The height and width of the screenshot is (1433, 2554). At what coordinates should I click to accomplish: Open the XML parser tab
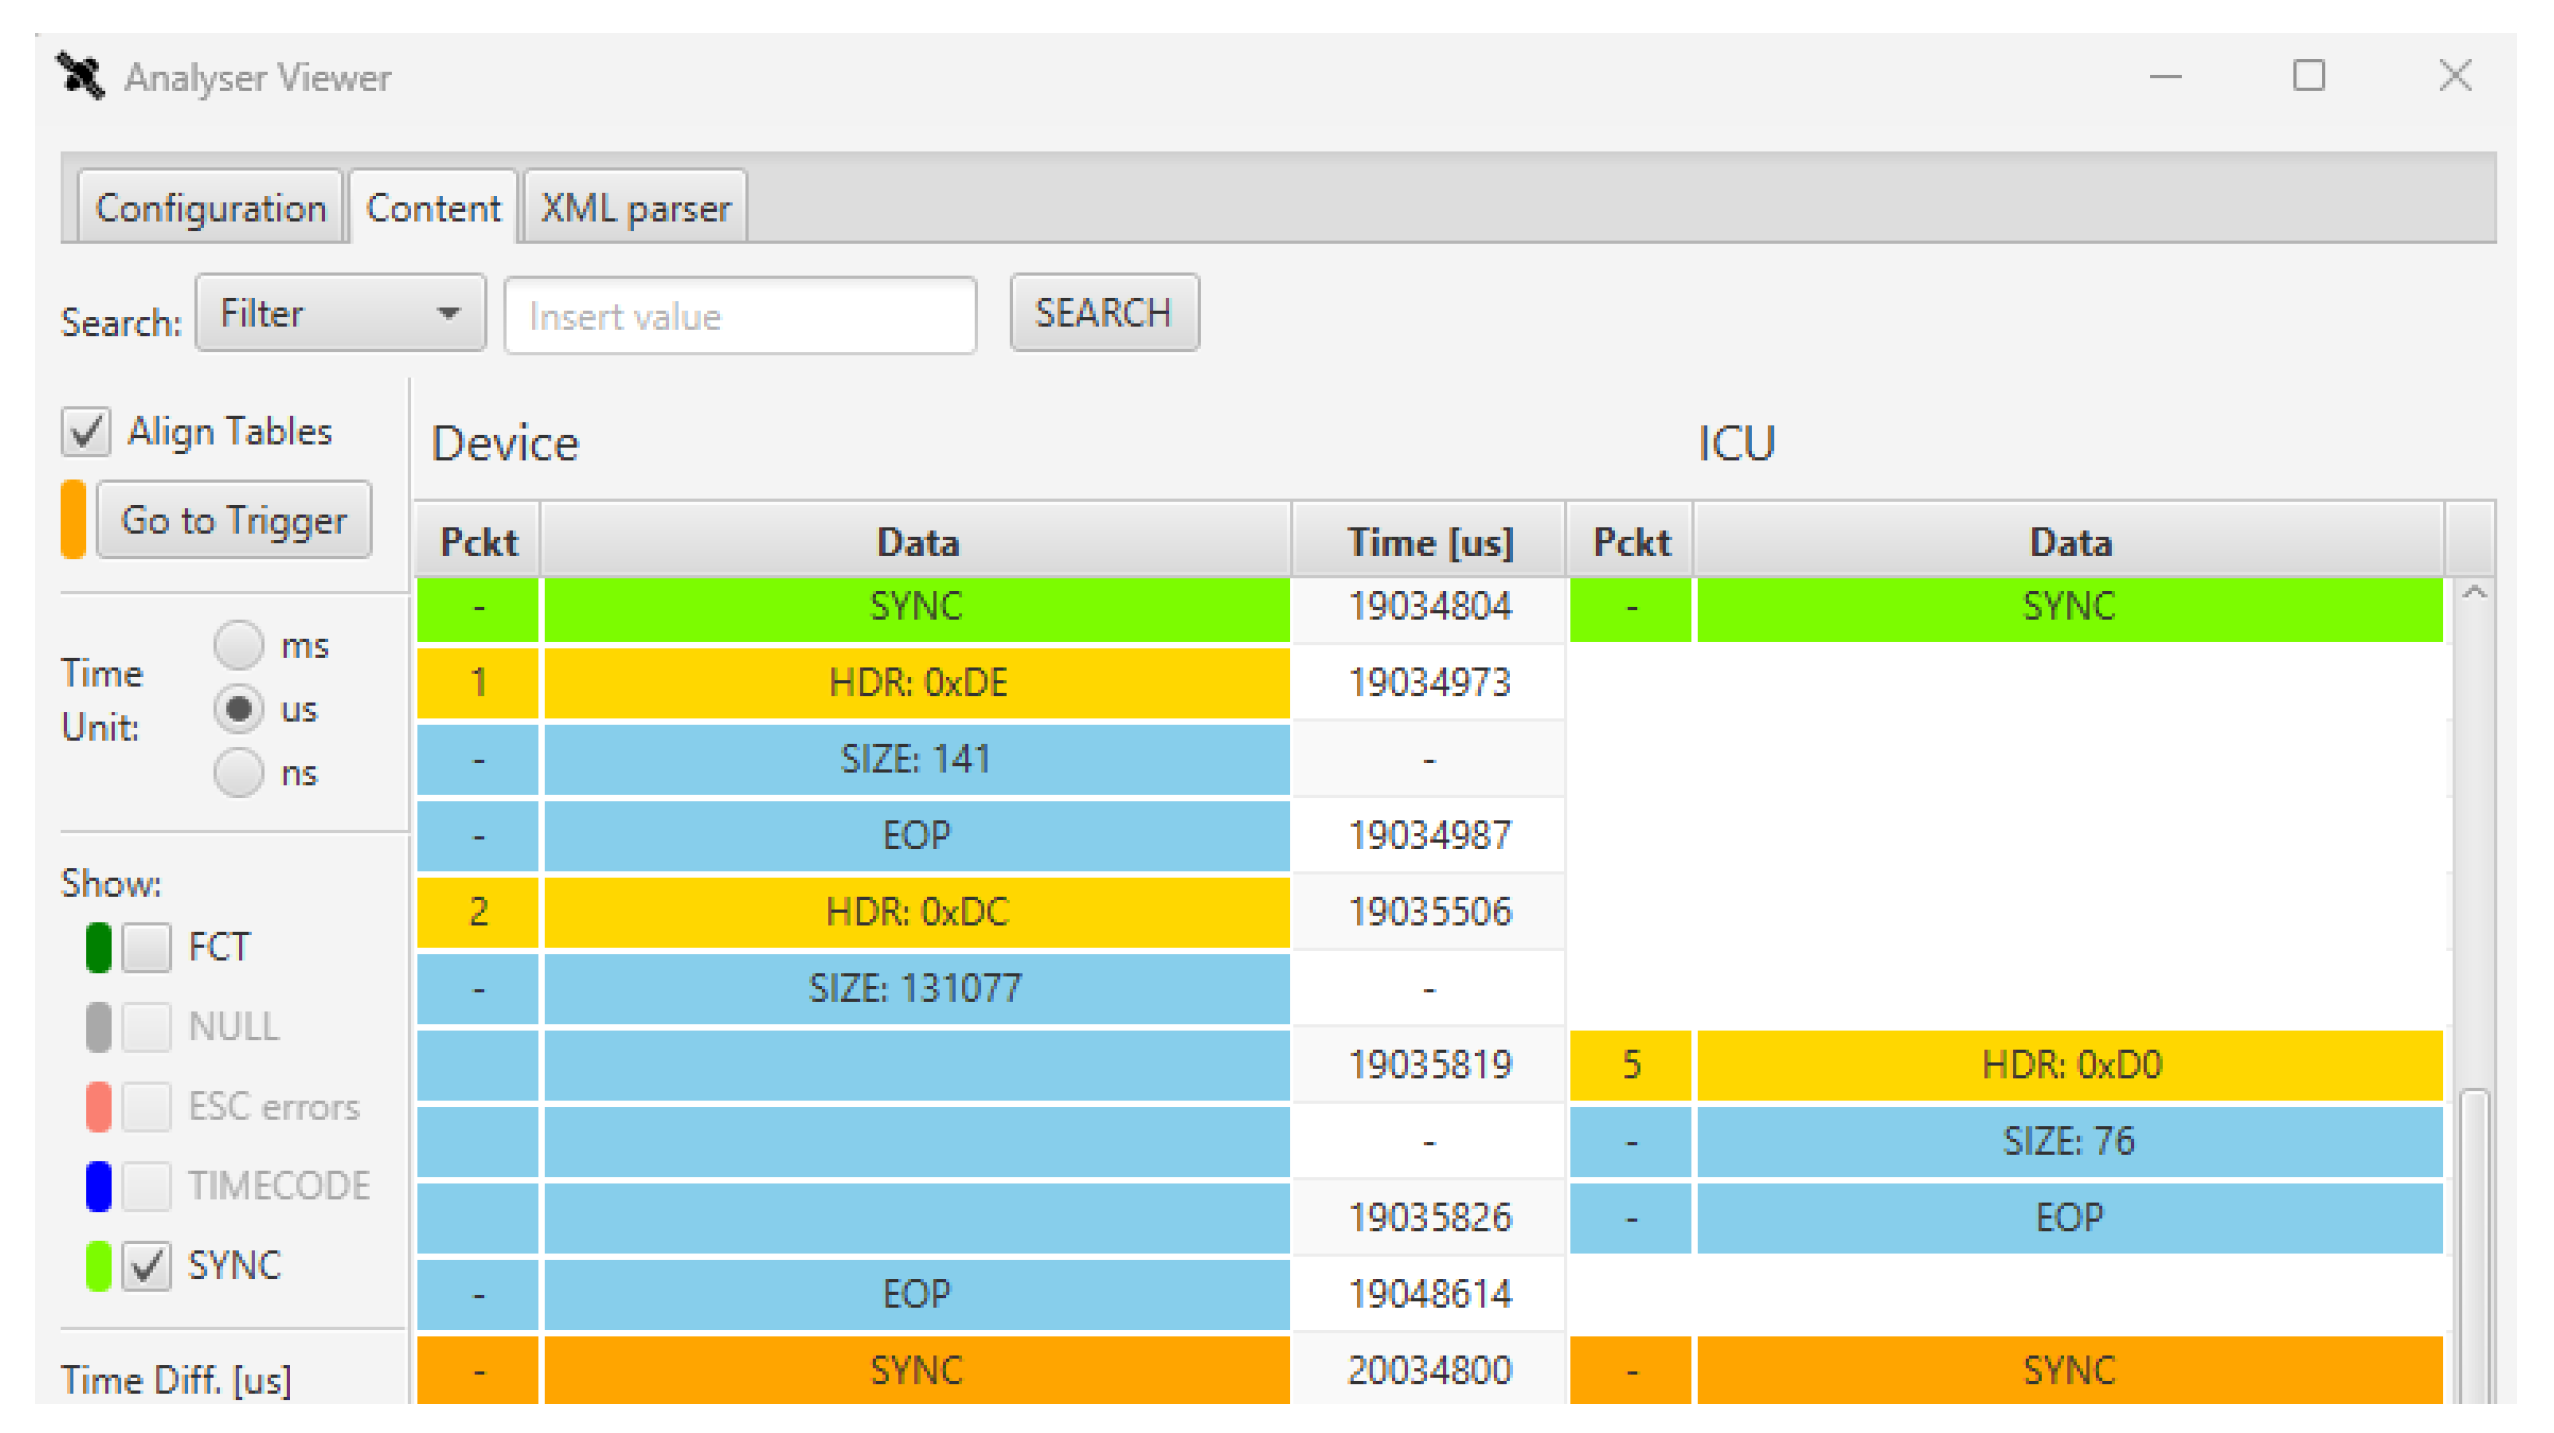[635, 208]
